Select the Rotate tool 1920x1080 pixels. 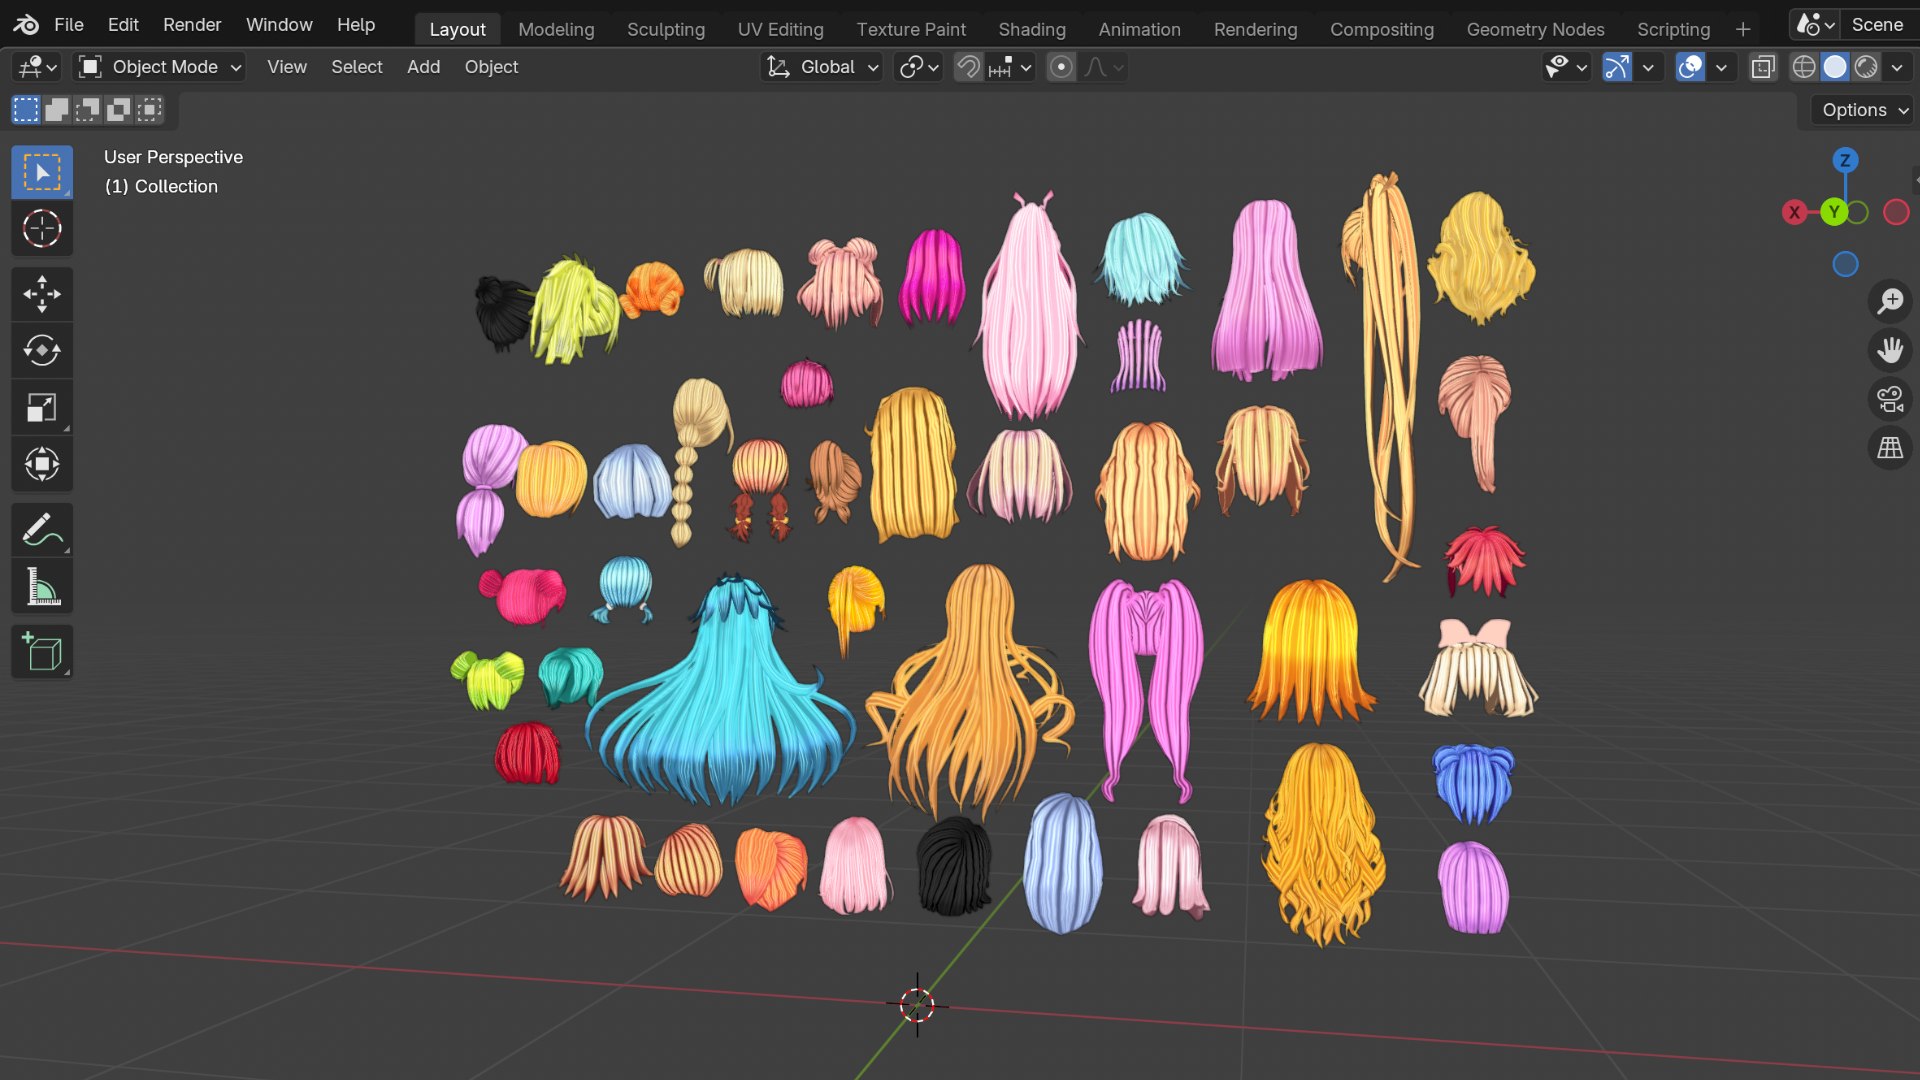pyautogui.click(x=42, y=350)
